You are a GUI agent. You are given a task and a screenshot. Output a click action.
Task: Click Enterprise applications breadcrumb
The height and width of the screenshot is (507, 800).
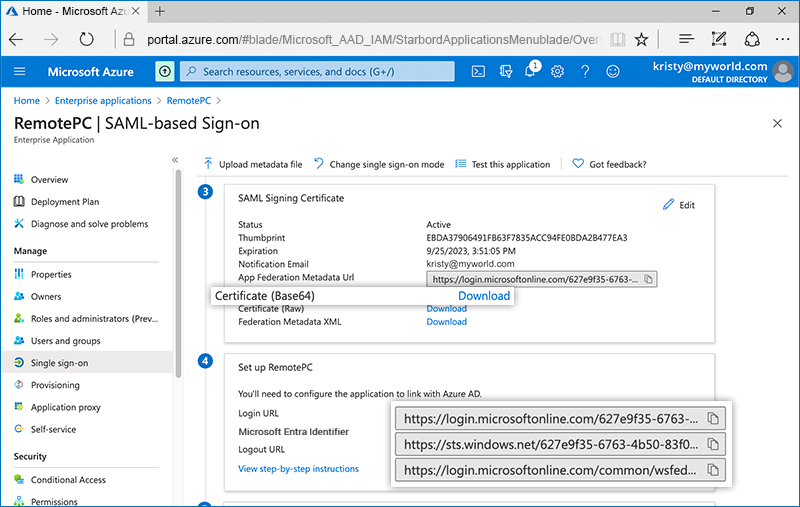pyautogui.click(x=103, y=101)
